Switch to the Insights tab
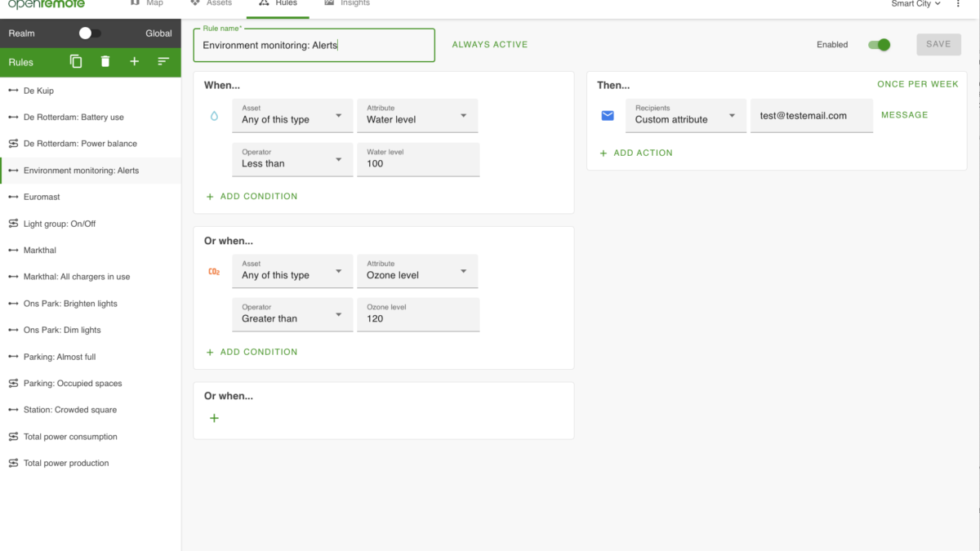980x551 pixels. [347, 4]
